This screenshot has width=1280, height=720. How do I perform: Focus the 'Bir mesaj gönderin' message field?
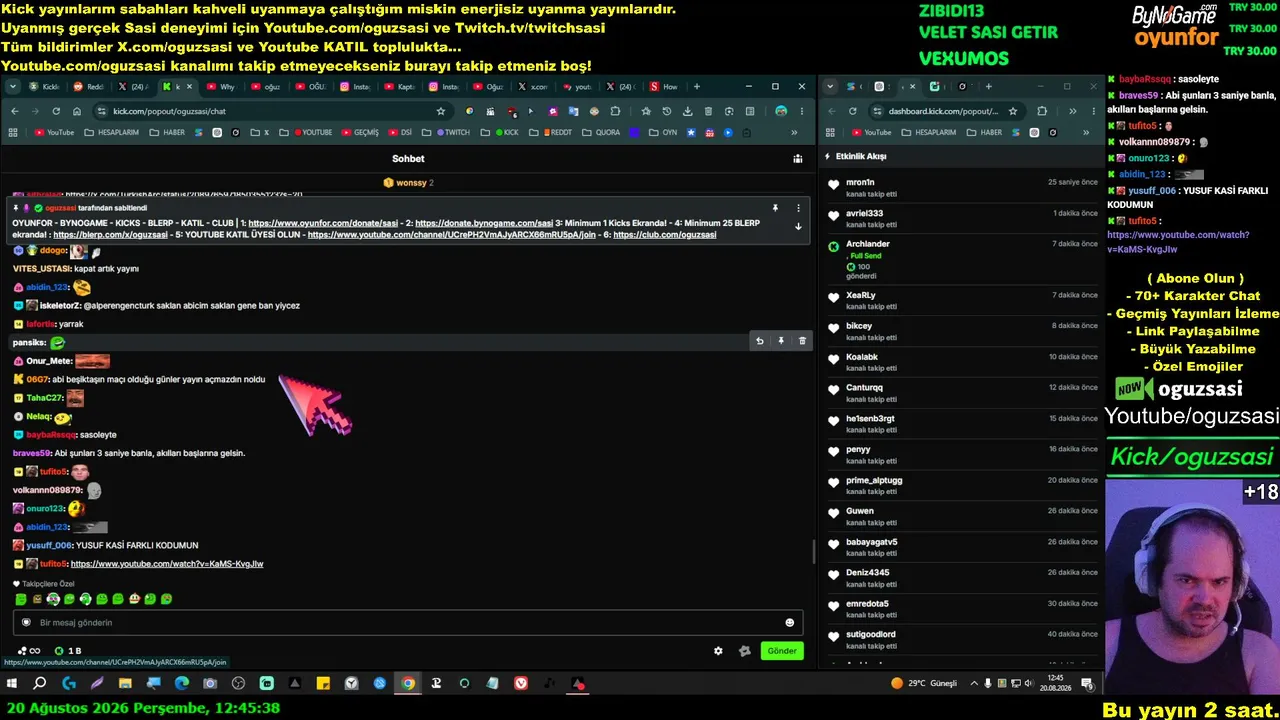click(x=408, y=623)
